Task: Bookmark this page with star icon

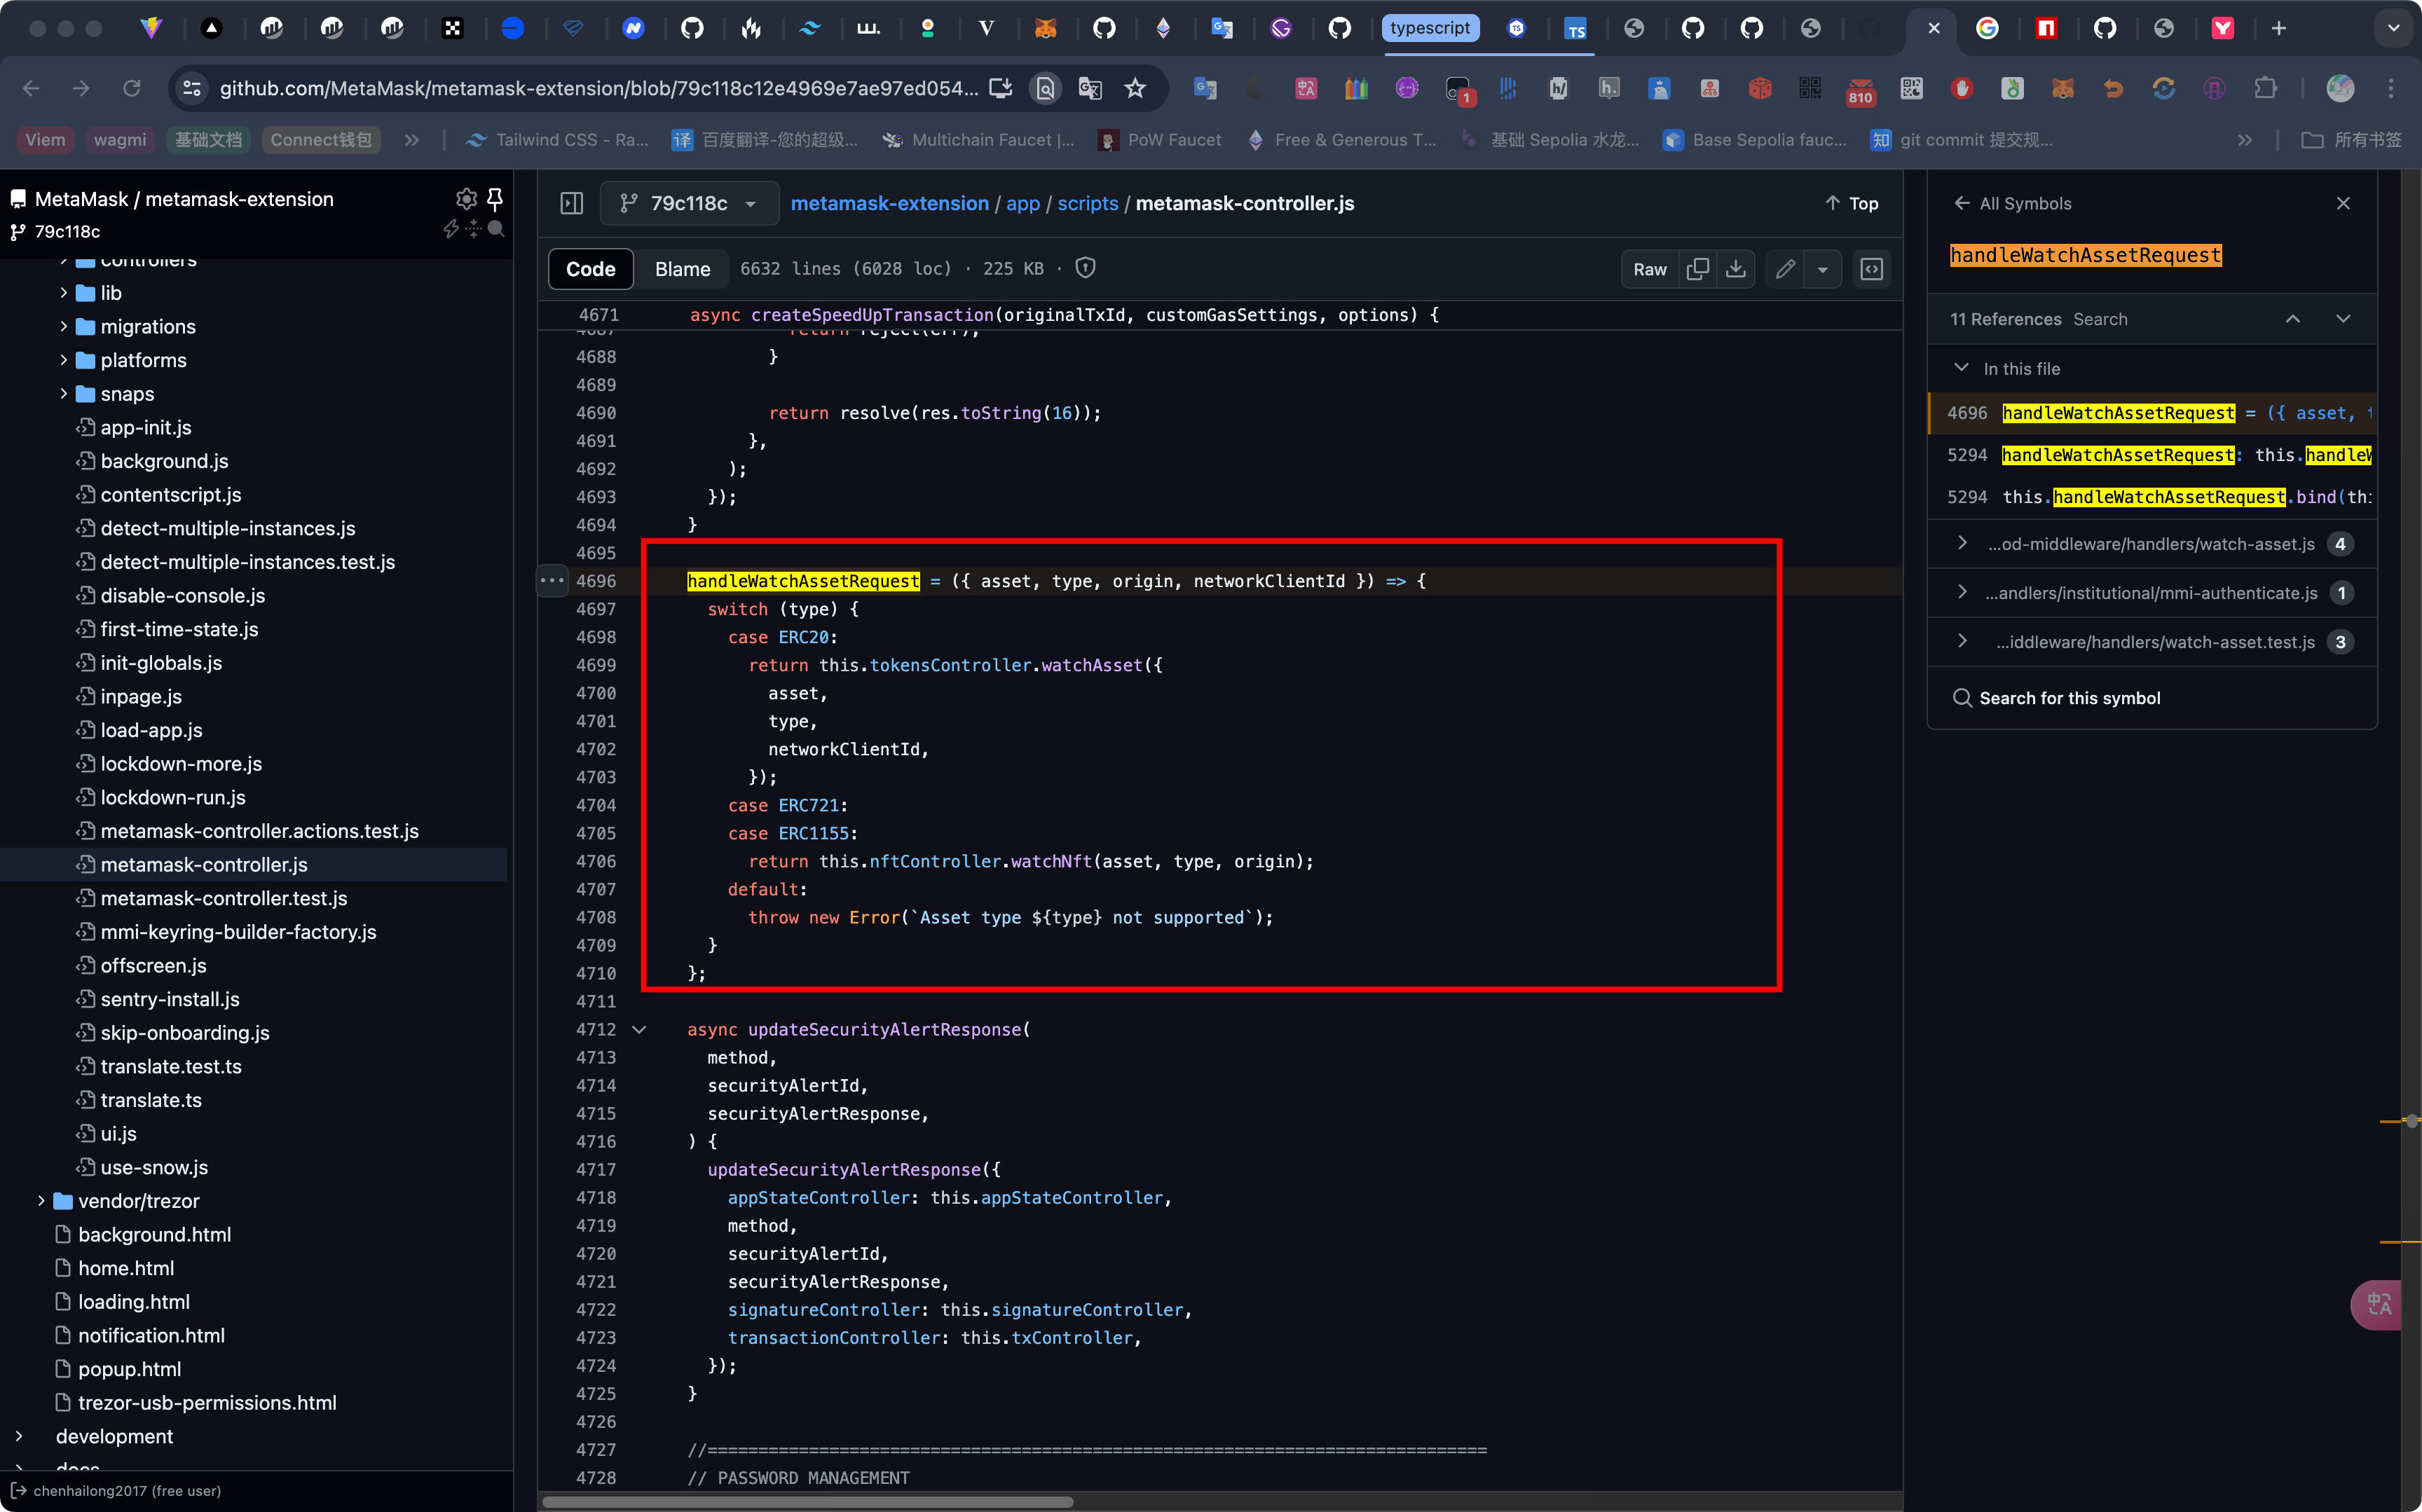Action: tap(1135, 88)
